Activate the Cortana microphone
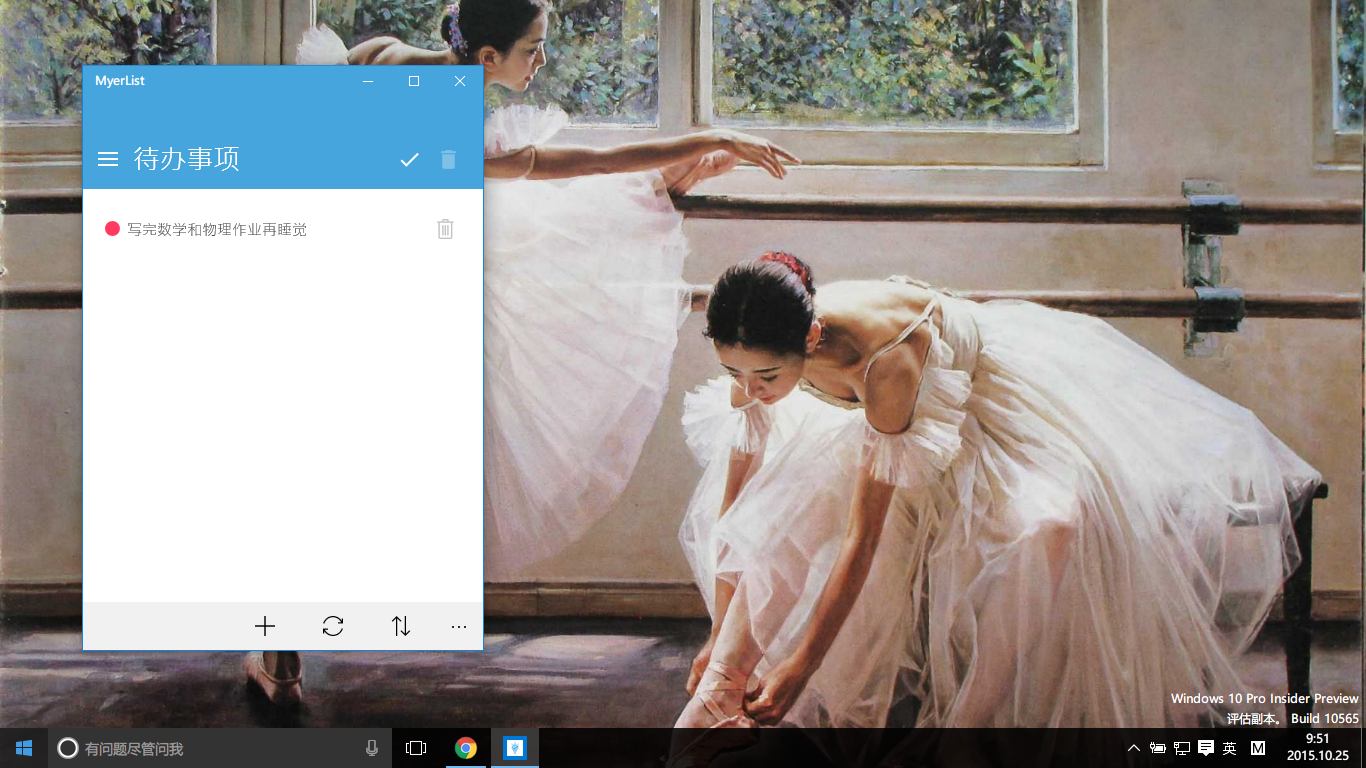The image size is (1366, 768). click(372, 748)
